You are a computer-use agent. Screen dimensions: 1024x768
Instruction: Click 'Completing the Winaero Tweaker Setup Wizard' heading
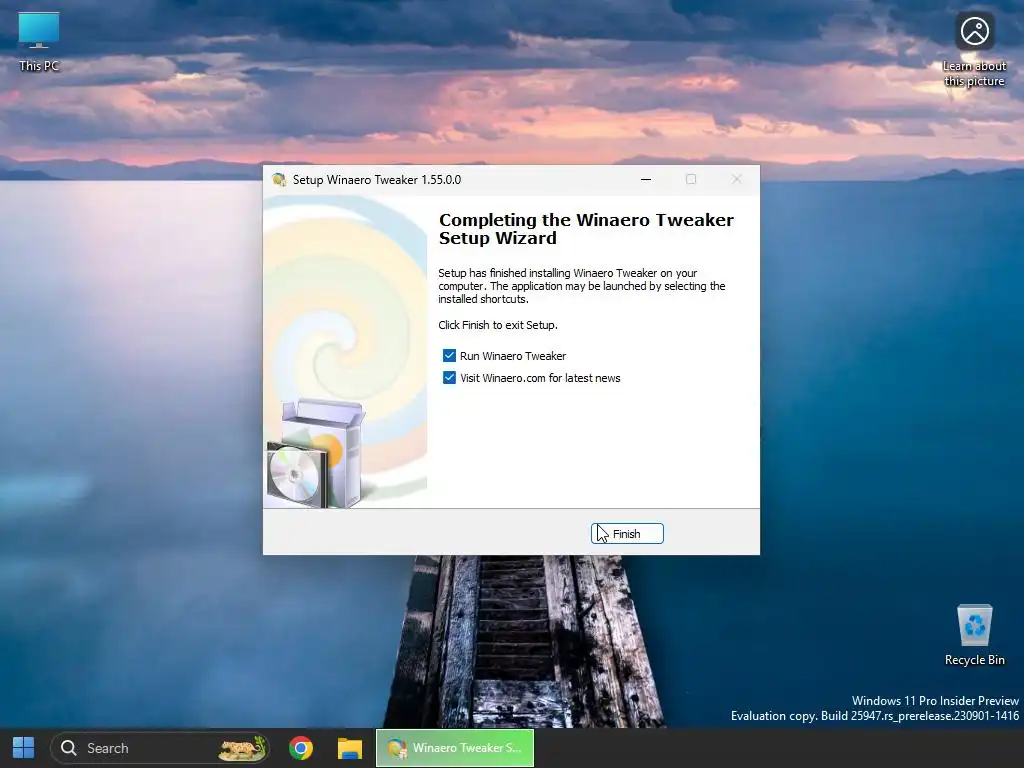tap(586, 229)
